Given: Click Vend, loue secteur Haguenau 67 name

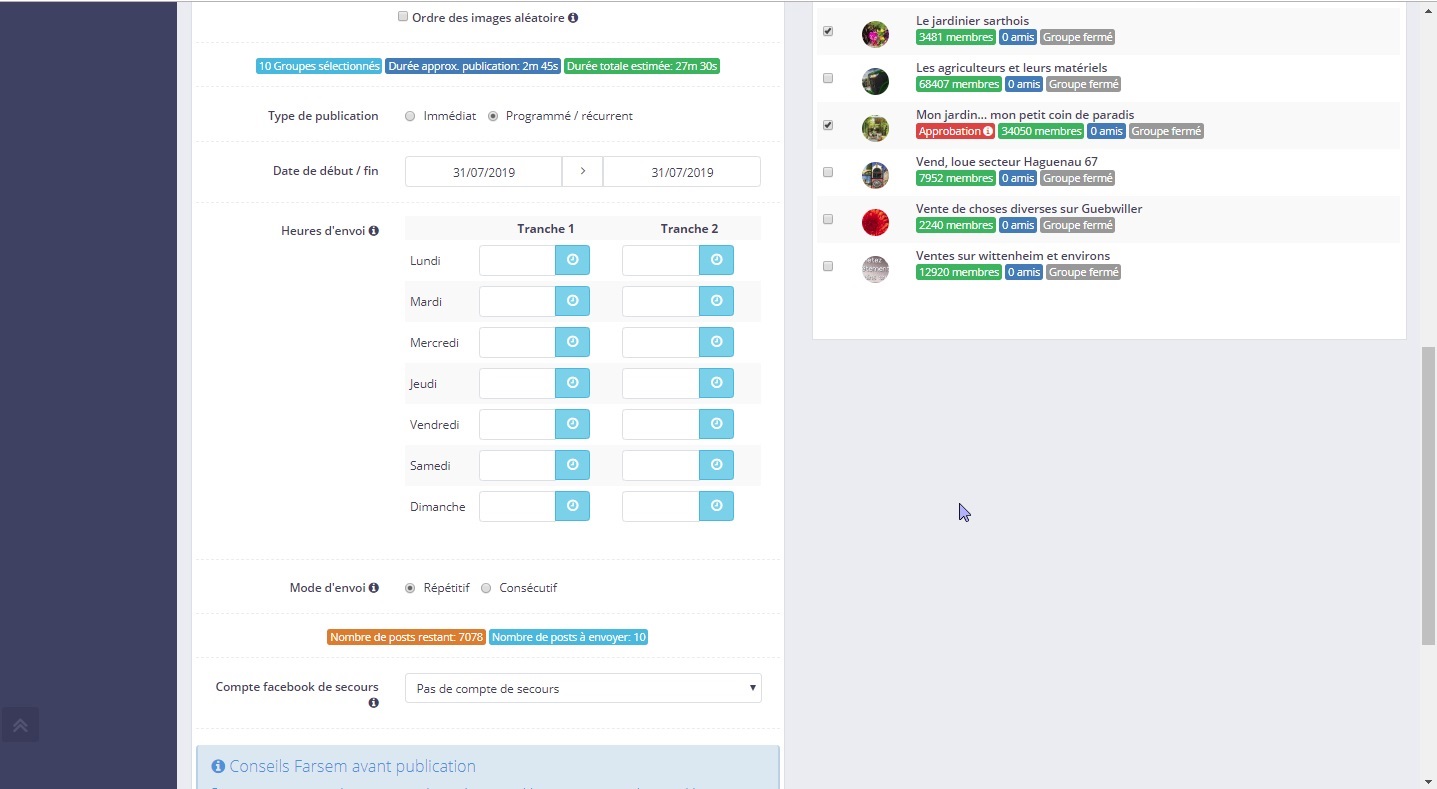Looking at the screenshot, I should coord(1006,161).
